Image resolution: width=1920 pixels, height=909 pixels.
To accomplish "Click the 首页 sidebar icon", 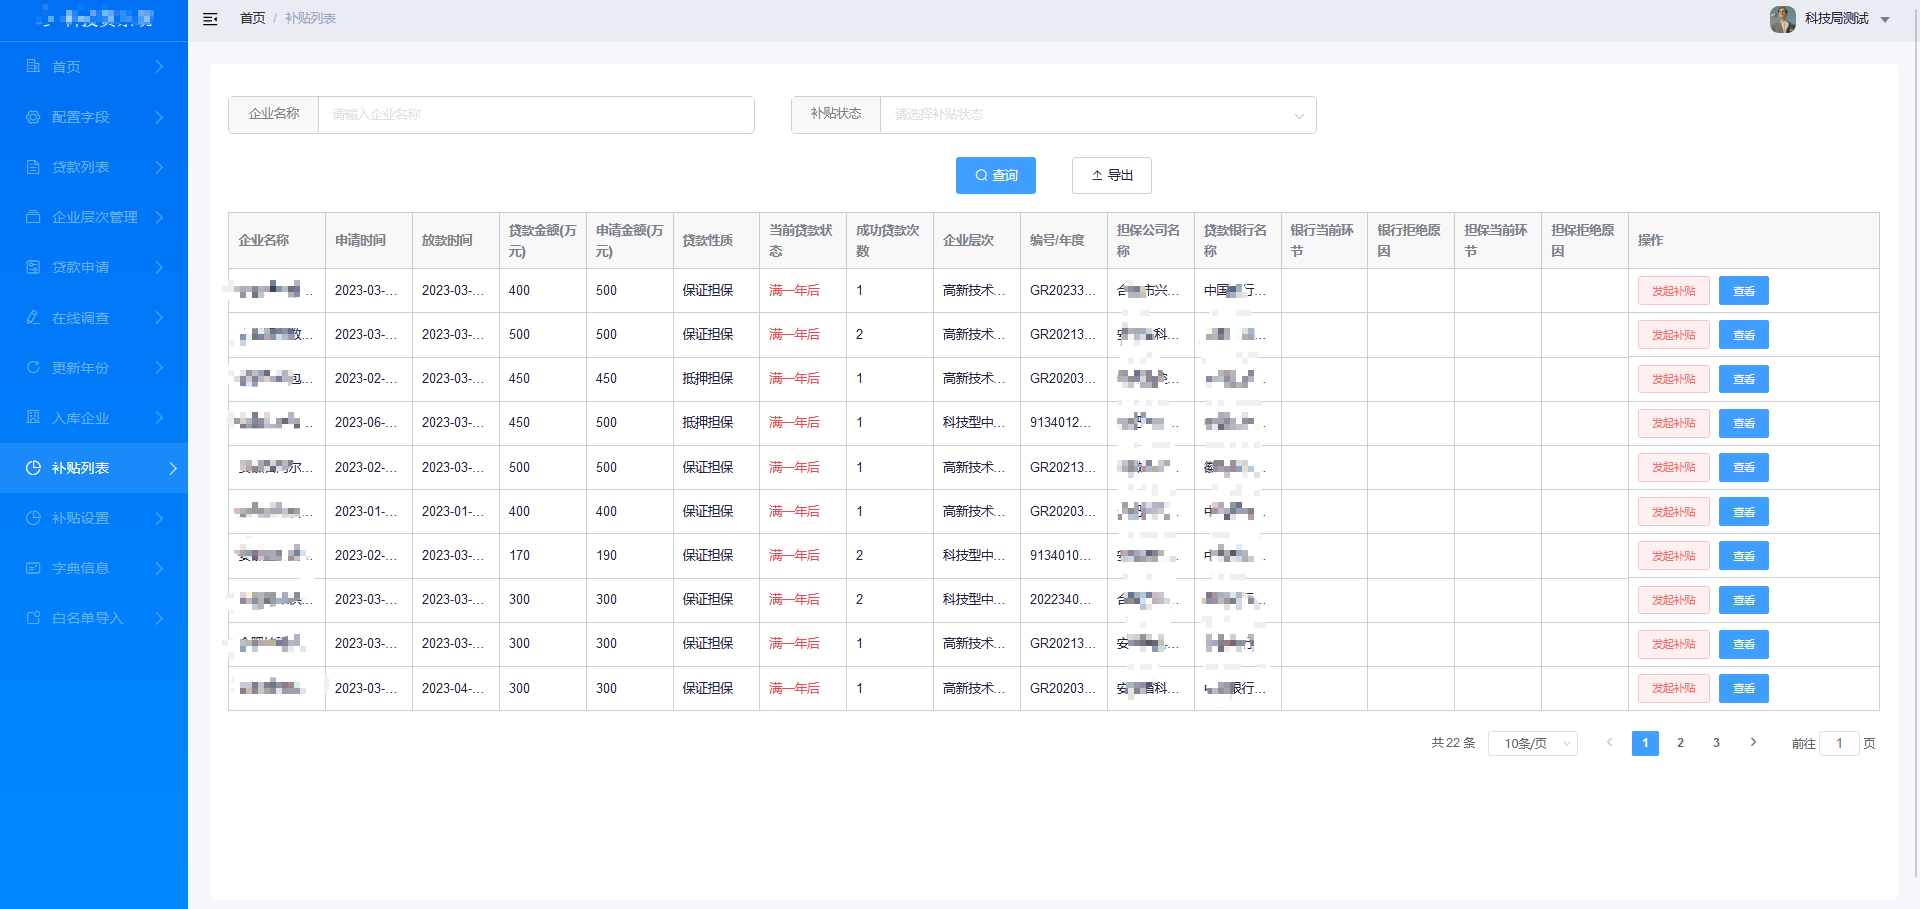I will coord(33,66).
